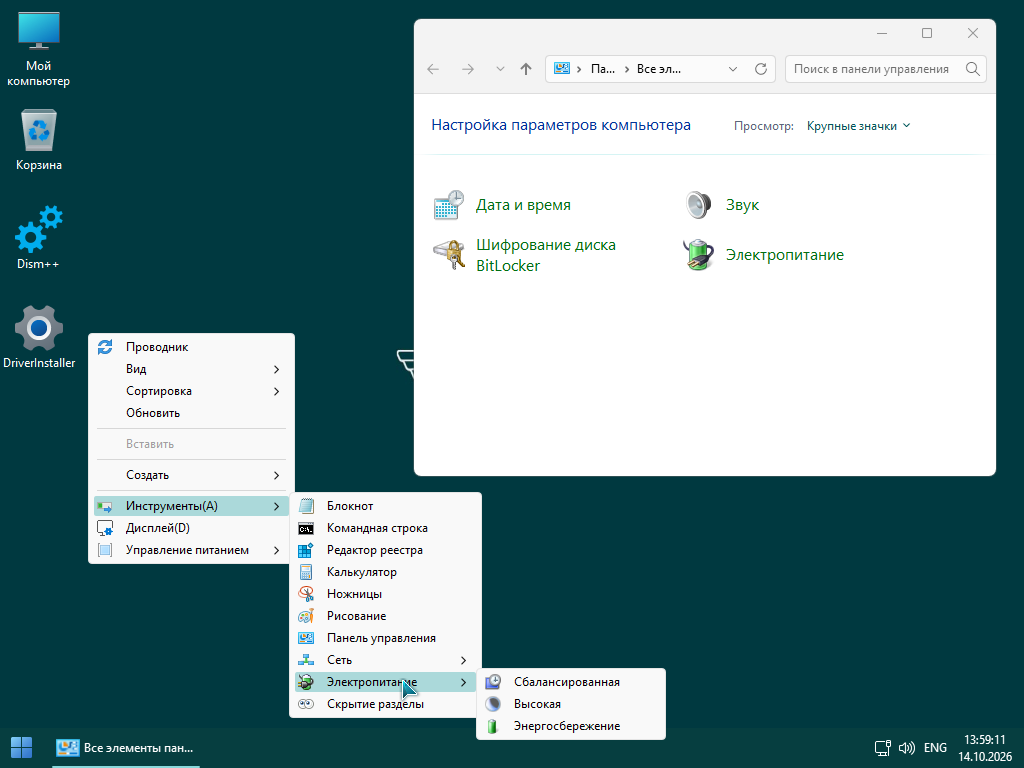The image size is (1024, 768).
Task: Open the recent locations chevron dropdown
Action: tap(500, 69)
